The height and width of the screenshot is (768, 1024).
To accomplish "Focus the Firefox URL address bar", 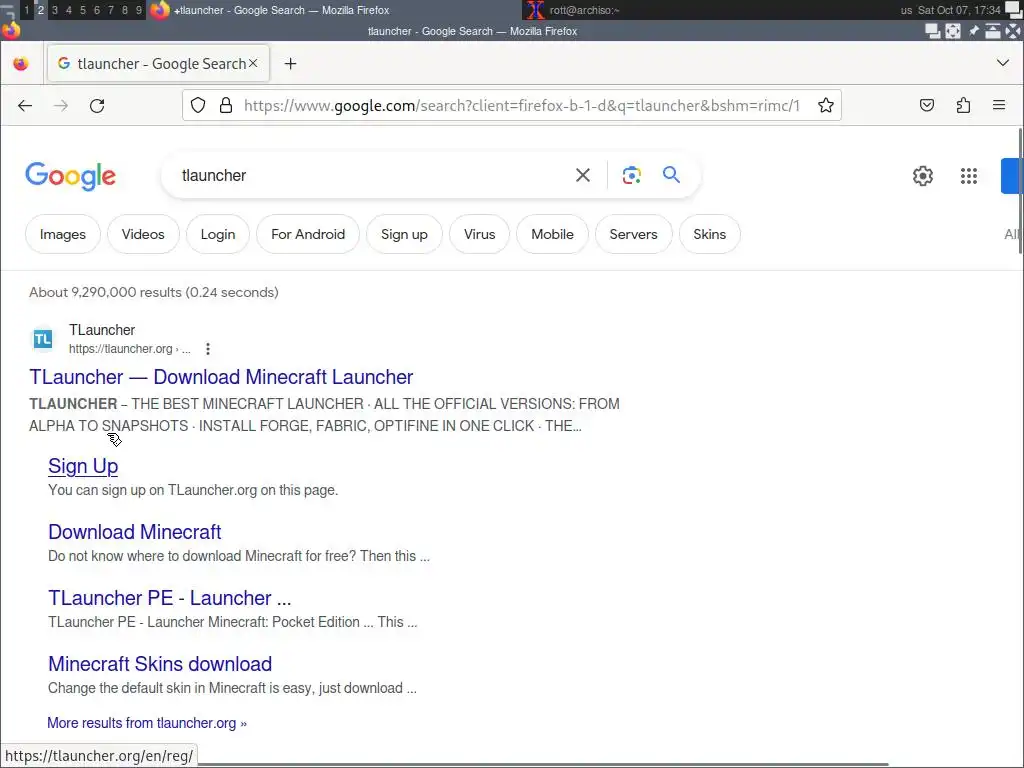I will (x=521, y=105).
